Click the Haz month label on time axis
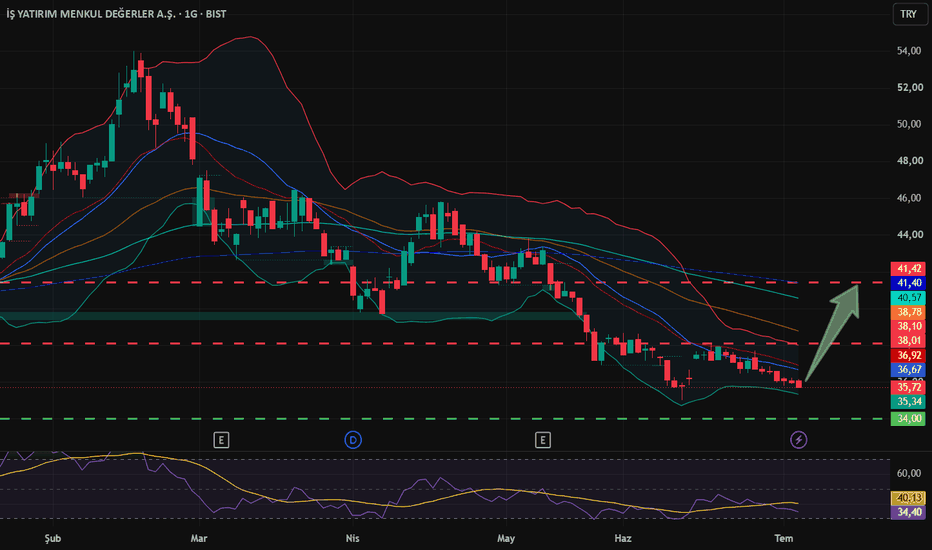The width and height of the screenshot is (932, 550). pyautogui.click(x=622, y=538)
